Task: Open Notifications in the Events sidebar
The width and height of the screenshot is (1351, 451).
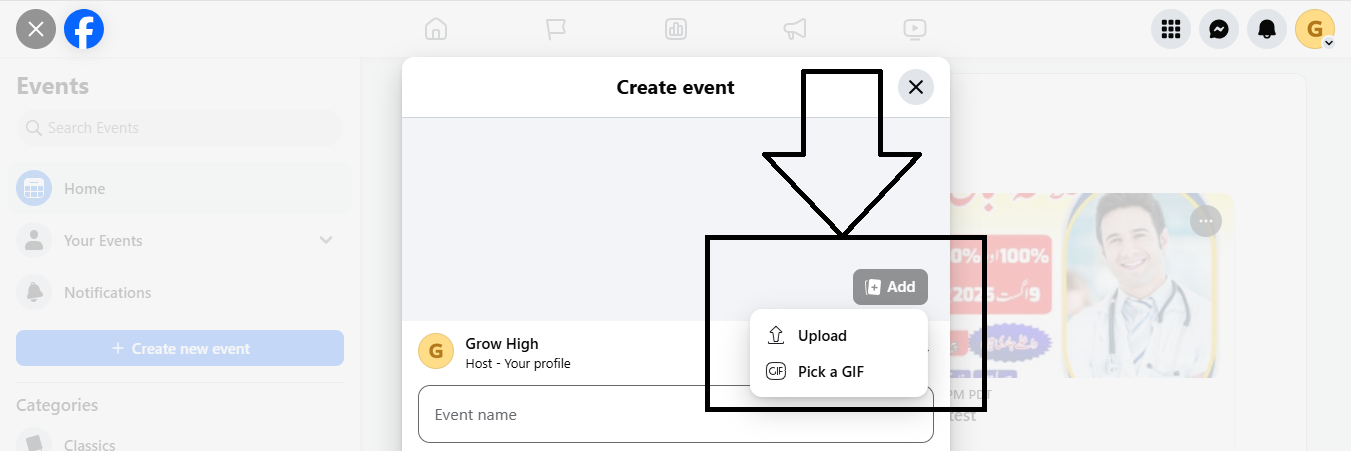Action: (107, 293)
